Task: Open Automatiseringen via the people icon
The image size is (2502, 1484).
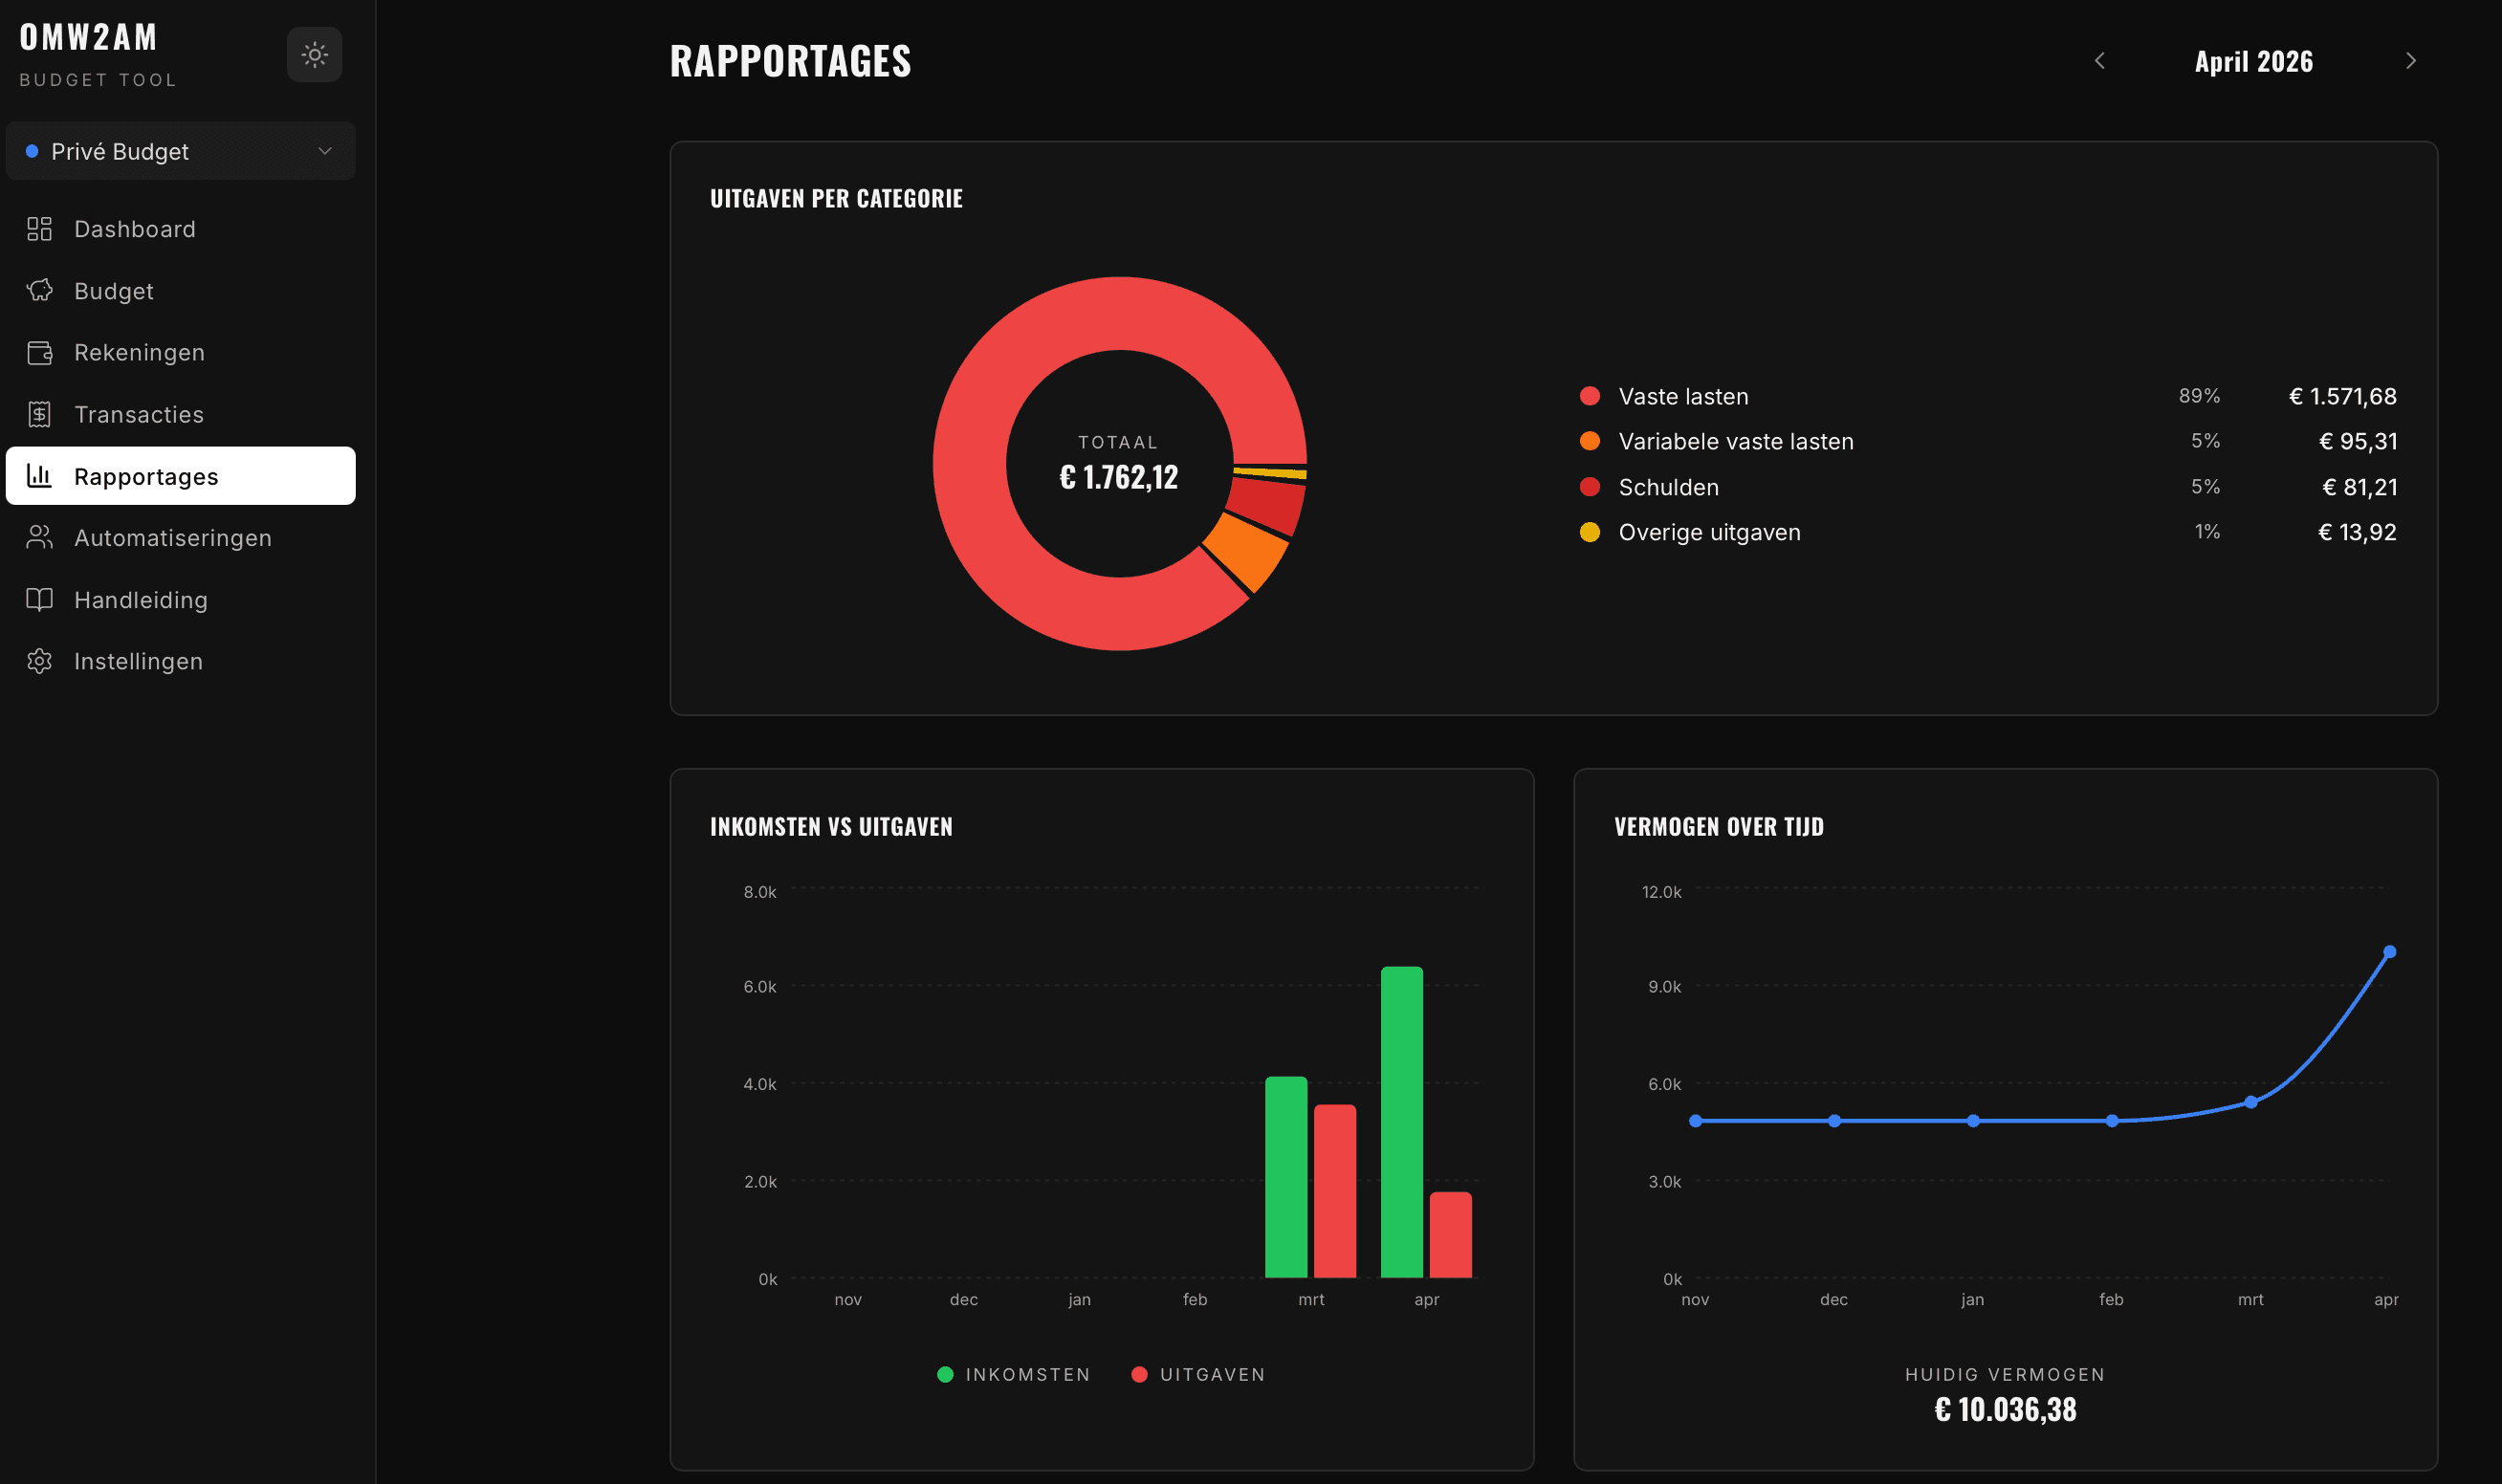Action: click(x=40, y=537)
